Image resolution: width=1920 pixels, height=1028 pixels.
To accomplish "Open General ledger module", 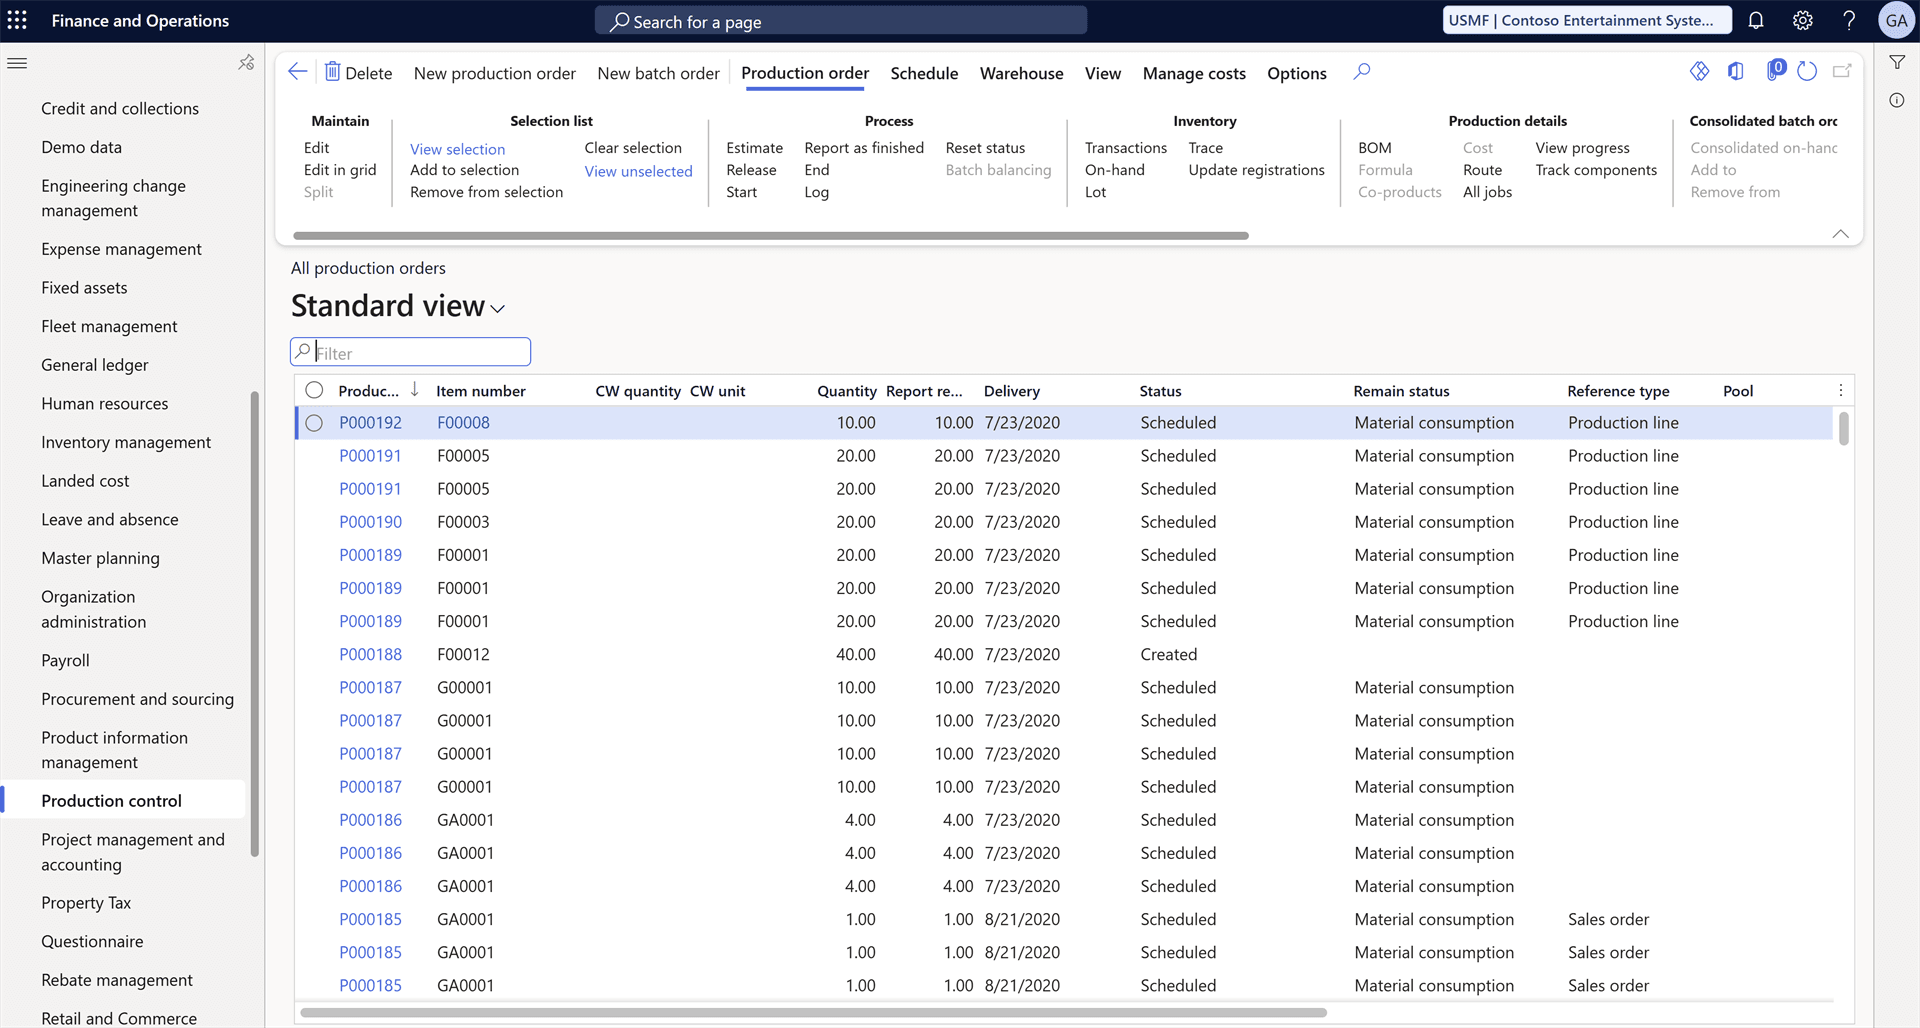I will 94,365.
